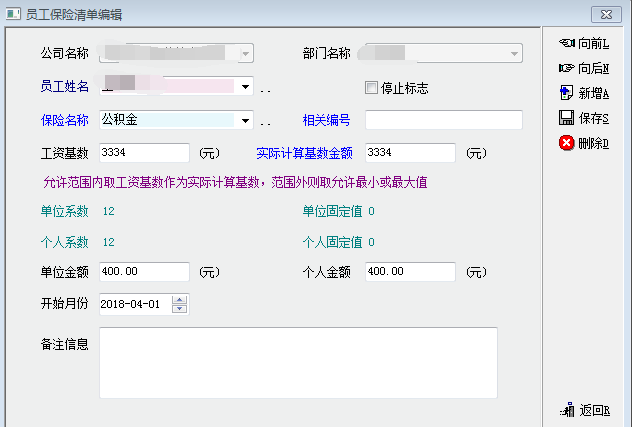Image resolution: width=632 pixels, height=427 pixels.
Task: Delete the record with 删除 button
Action: click(584, 143)
